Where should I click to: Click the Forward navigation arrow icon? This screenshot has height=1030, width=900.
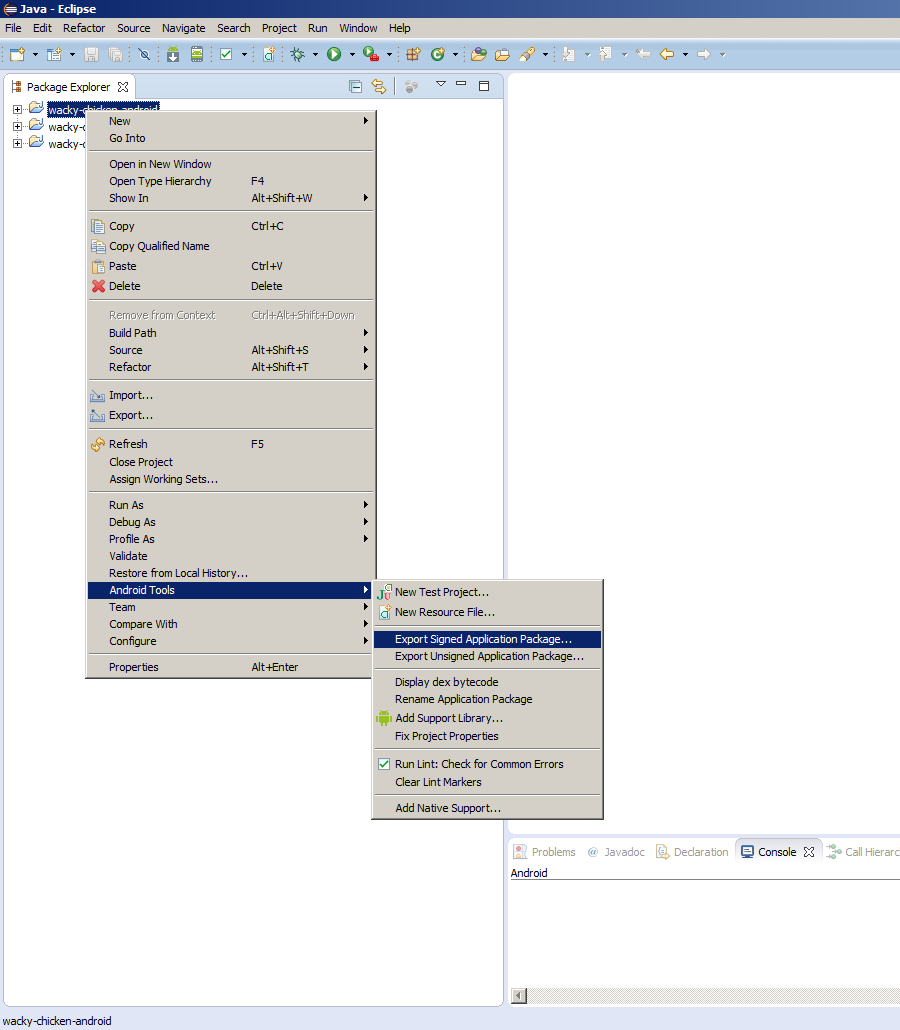[x=704, y=55]
